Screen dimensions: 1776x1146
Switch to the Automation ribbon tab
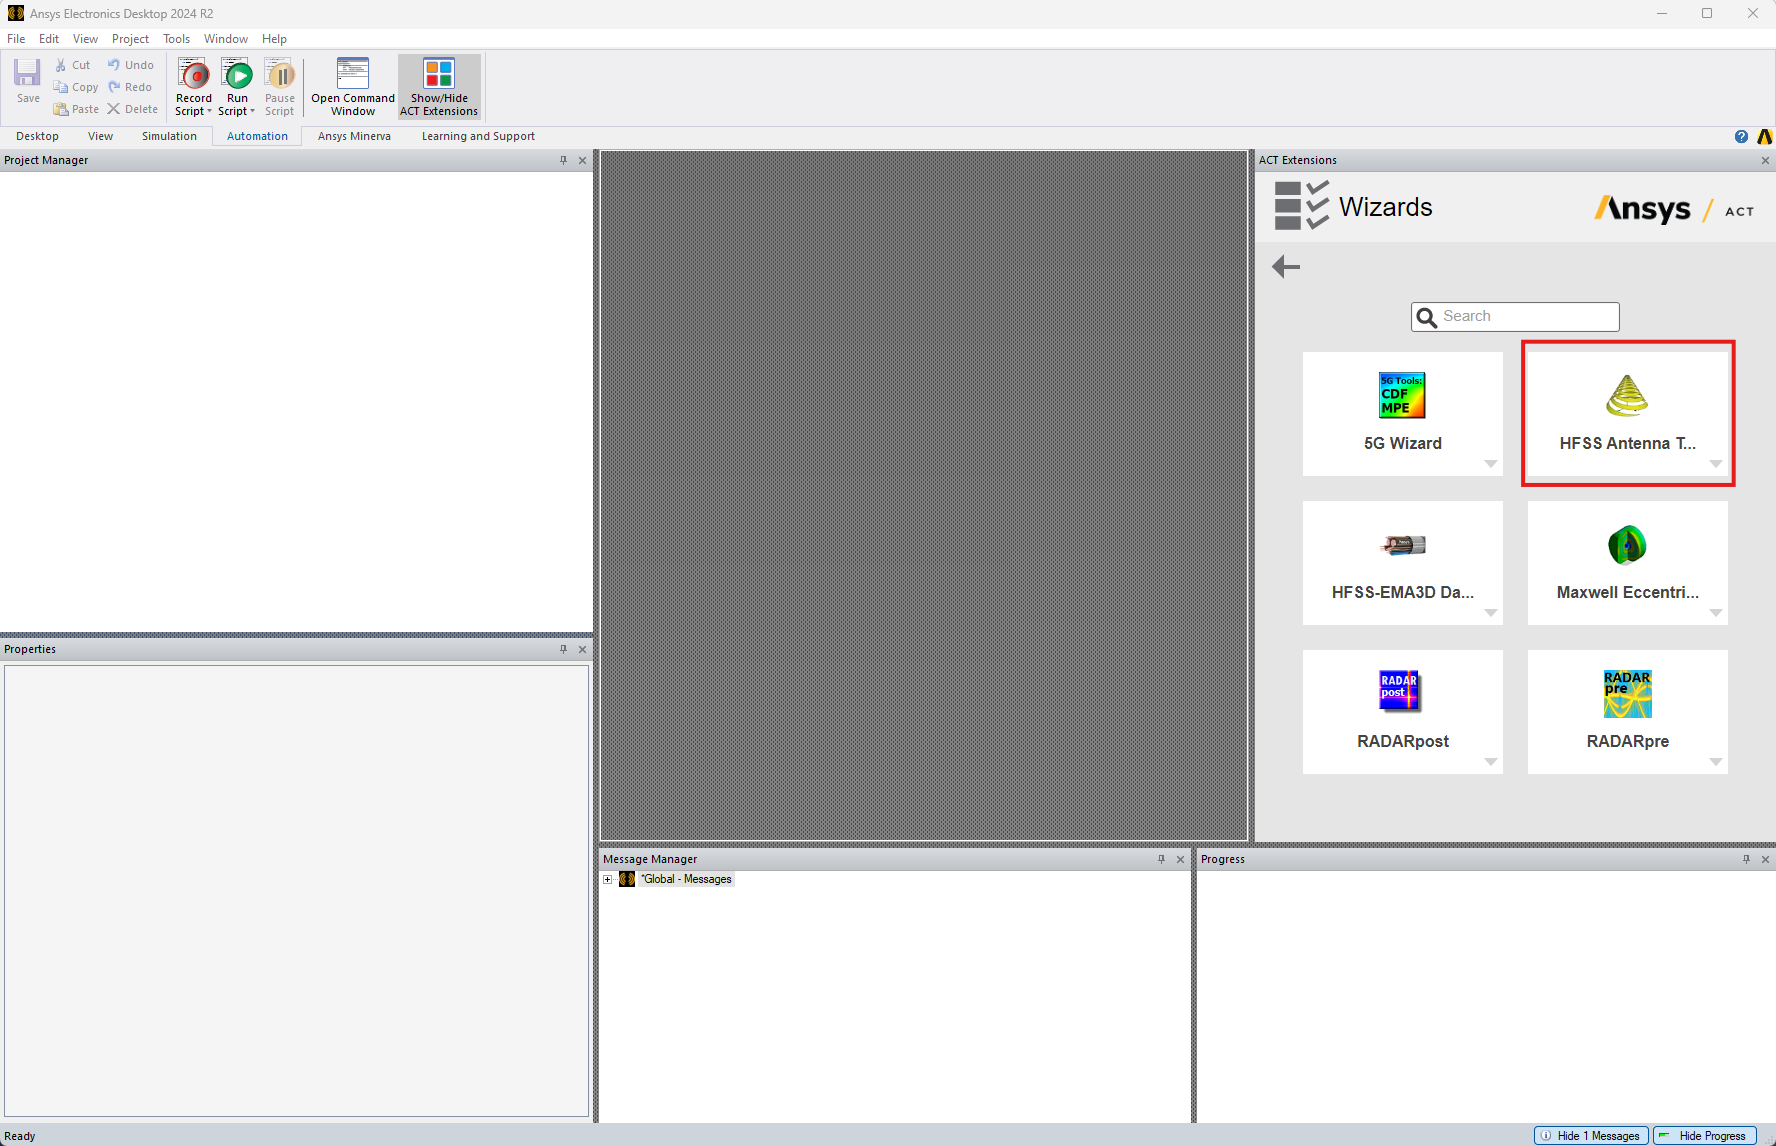(x=257, y=136)
